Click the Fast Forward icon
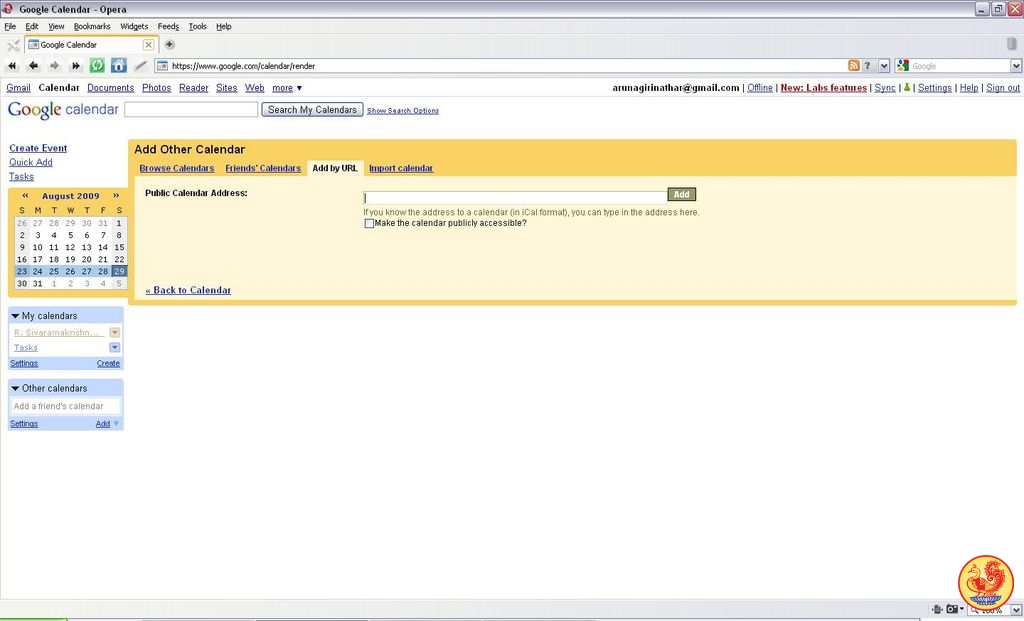Screen dimensions: 1024x621 (x=76, y=65)
